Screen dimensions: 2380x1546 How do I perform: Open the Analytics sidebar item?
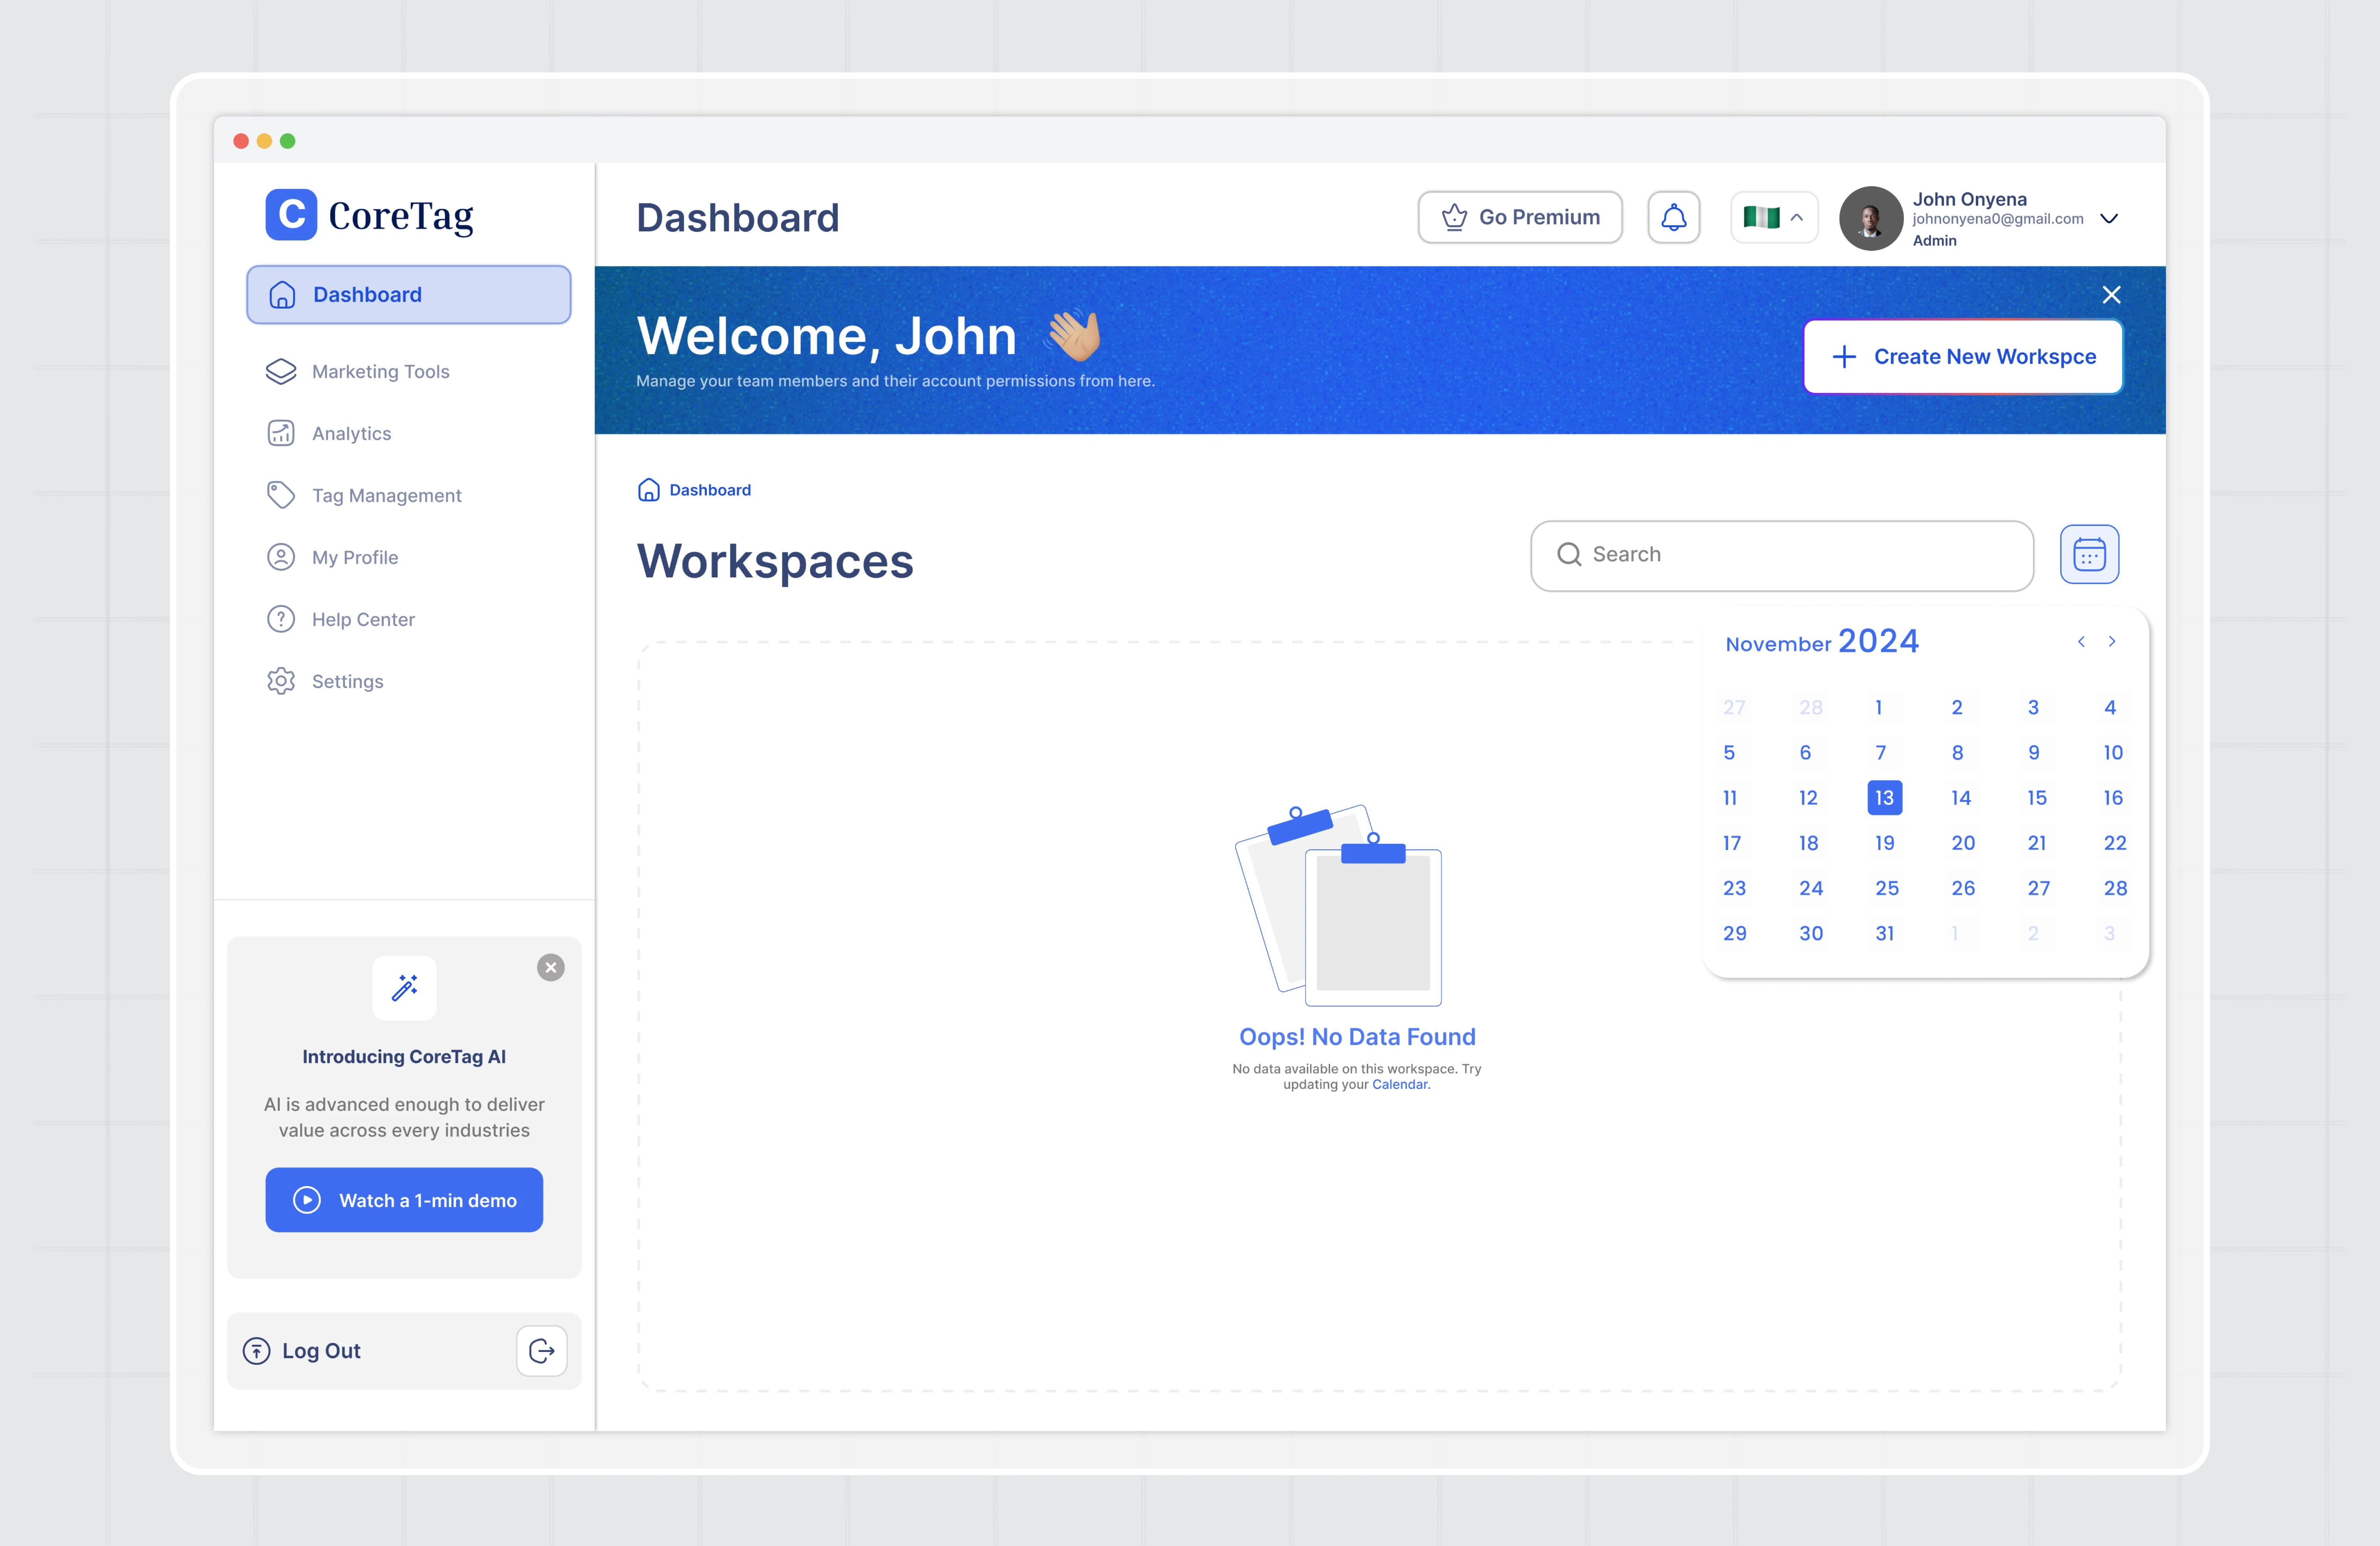(x=351, y=434)
